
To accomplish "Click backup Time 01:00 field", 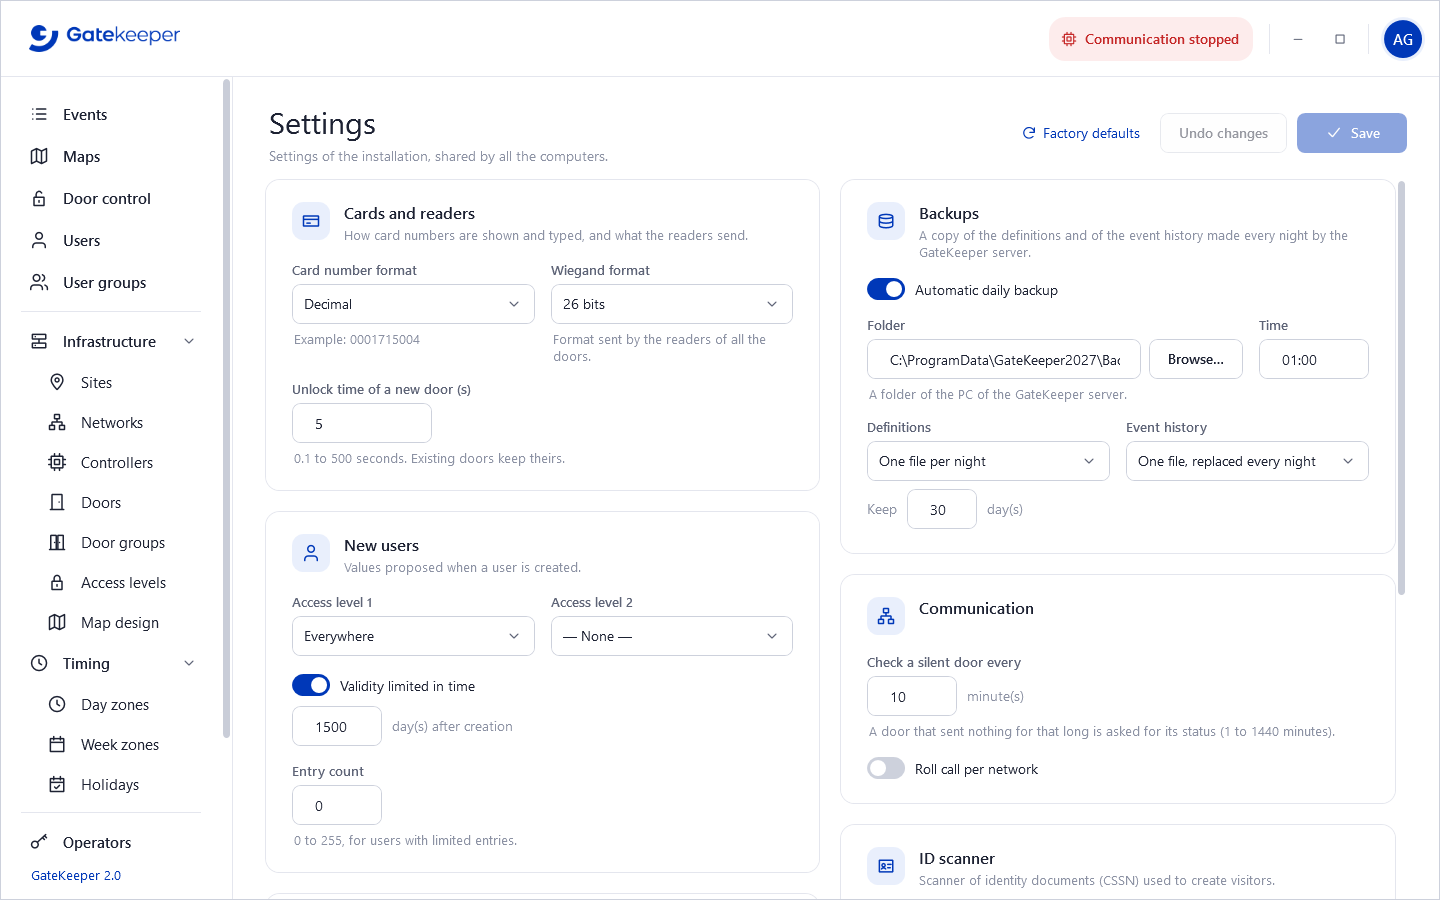I will coord(1314,359).
